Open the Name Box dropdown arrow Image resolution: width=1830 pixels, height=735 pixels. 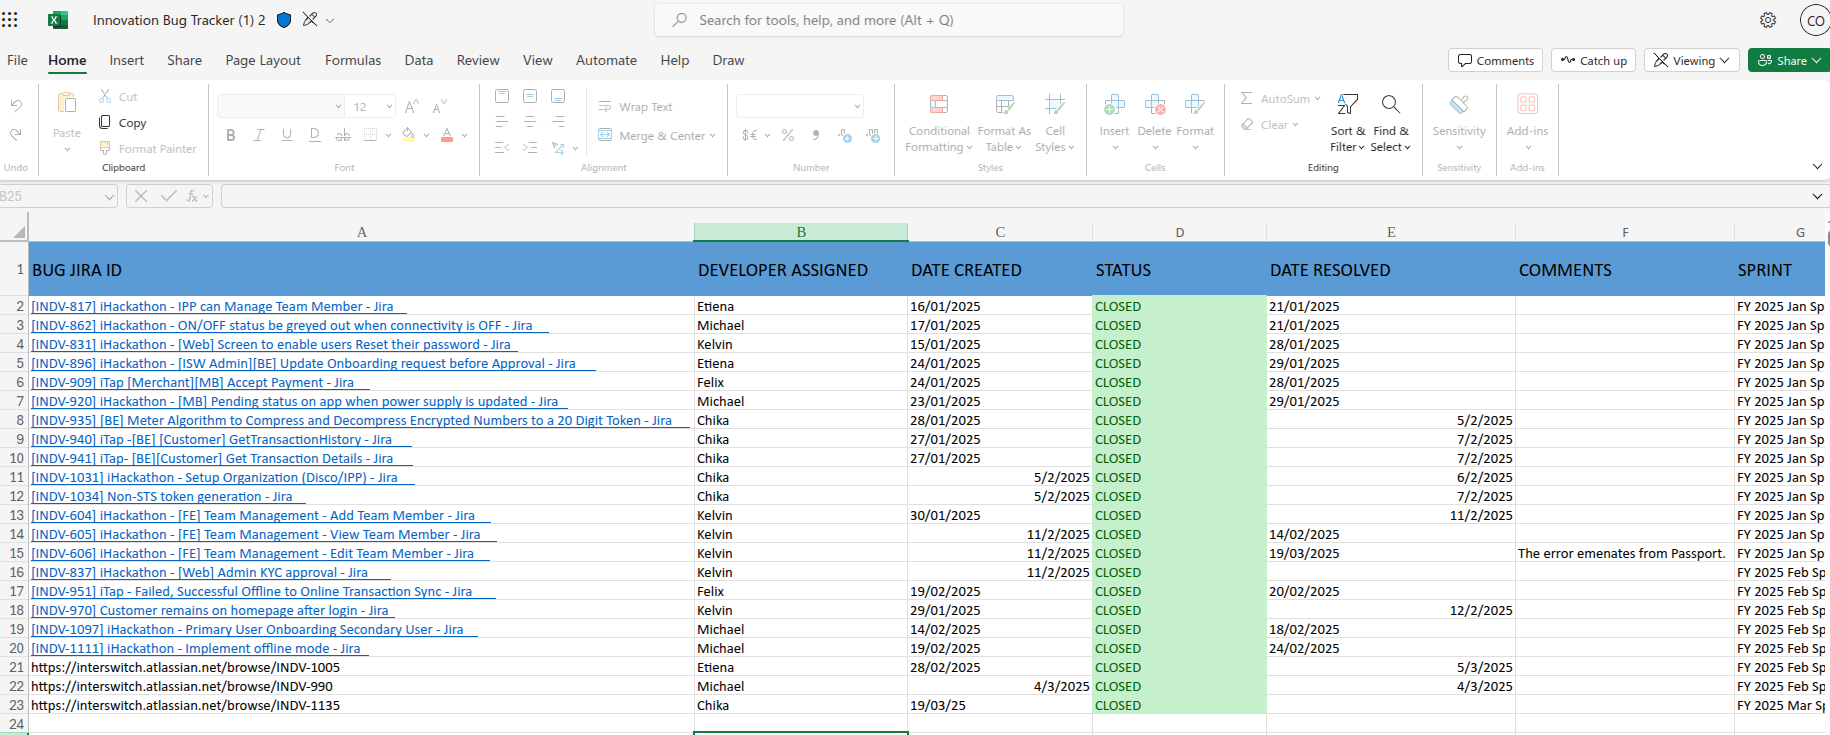[x=109, y=197]
